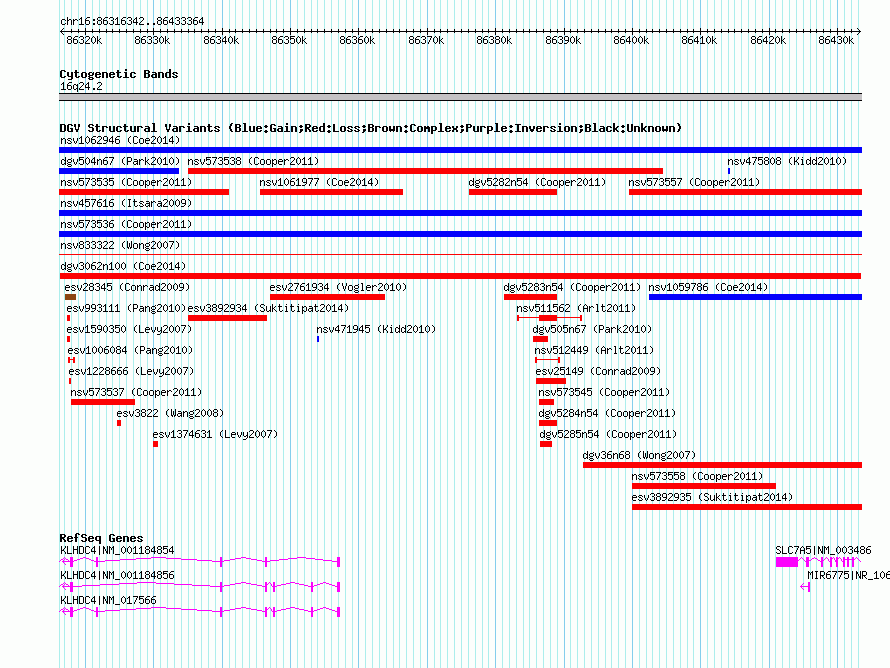The image size is (890, 668).
Task: Click the MIR6775 microRNA arrow glyph
Action: [805, 587]
